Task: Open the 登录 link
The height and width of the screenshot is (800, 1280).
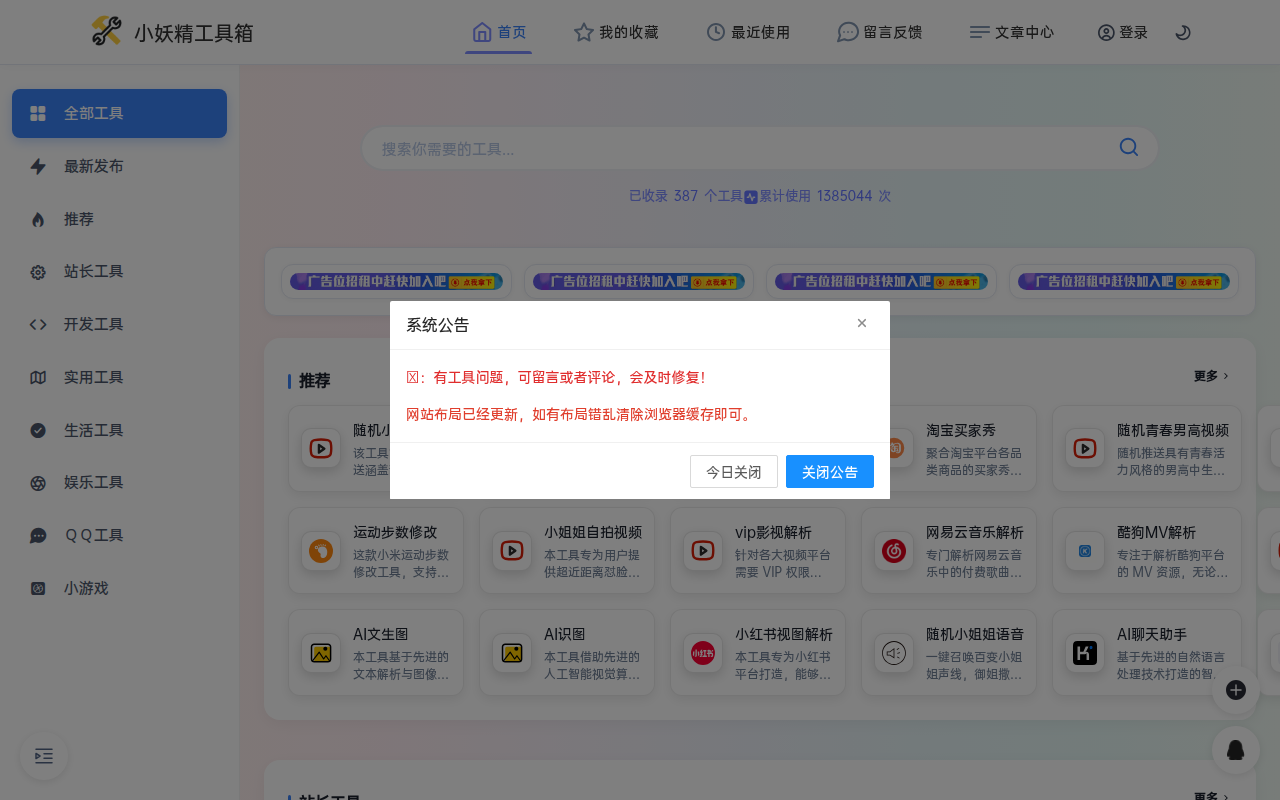Action: pyautogui.click(x=1121, y=31)
